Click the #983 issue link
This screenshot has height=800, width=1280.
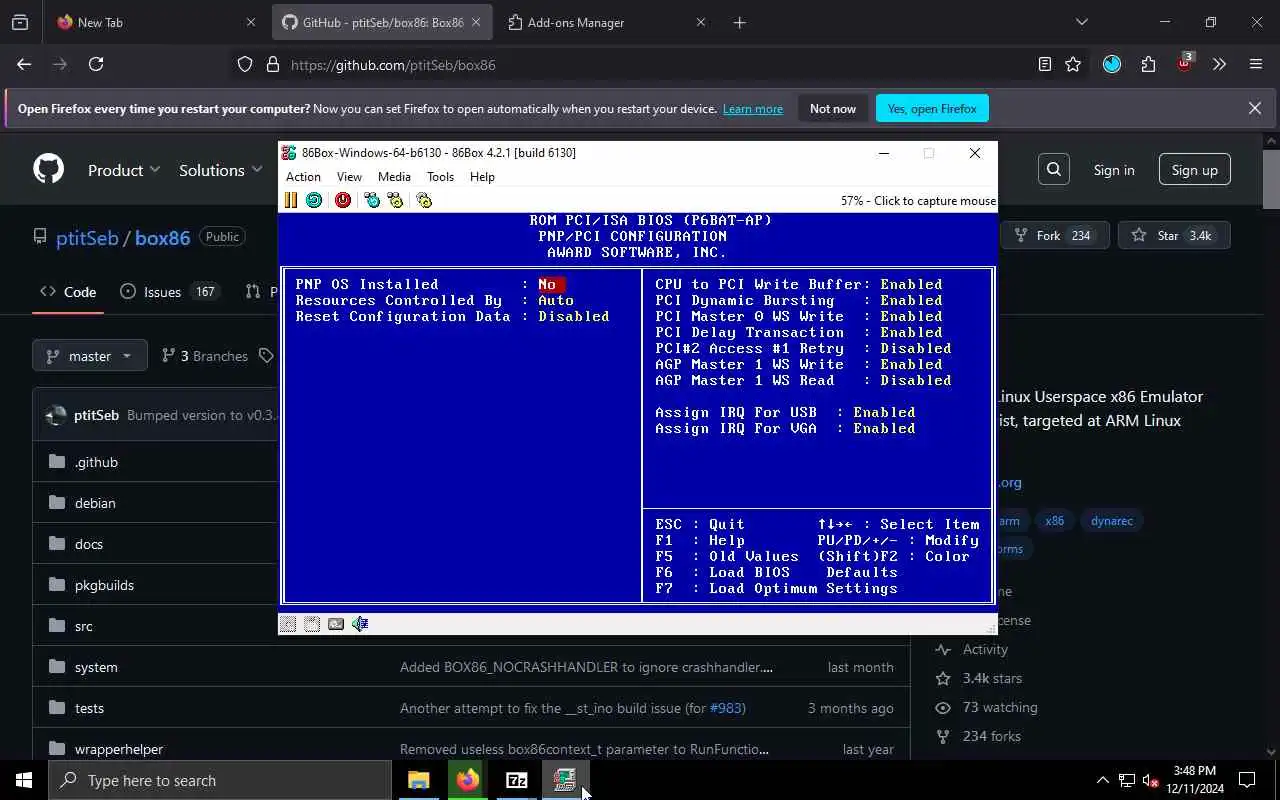726,708
